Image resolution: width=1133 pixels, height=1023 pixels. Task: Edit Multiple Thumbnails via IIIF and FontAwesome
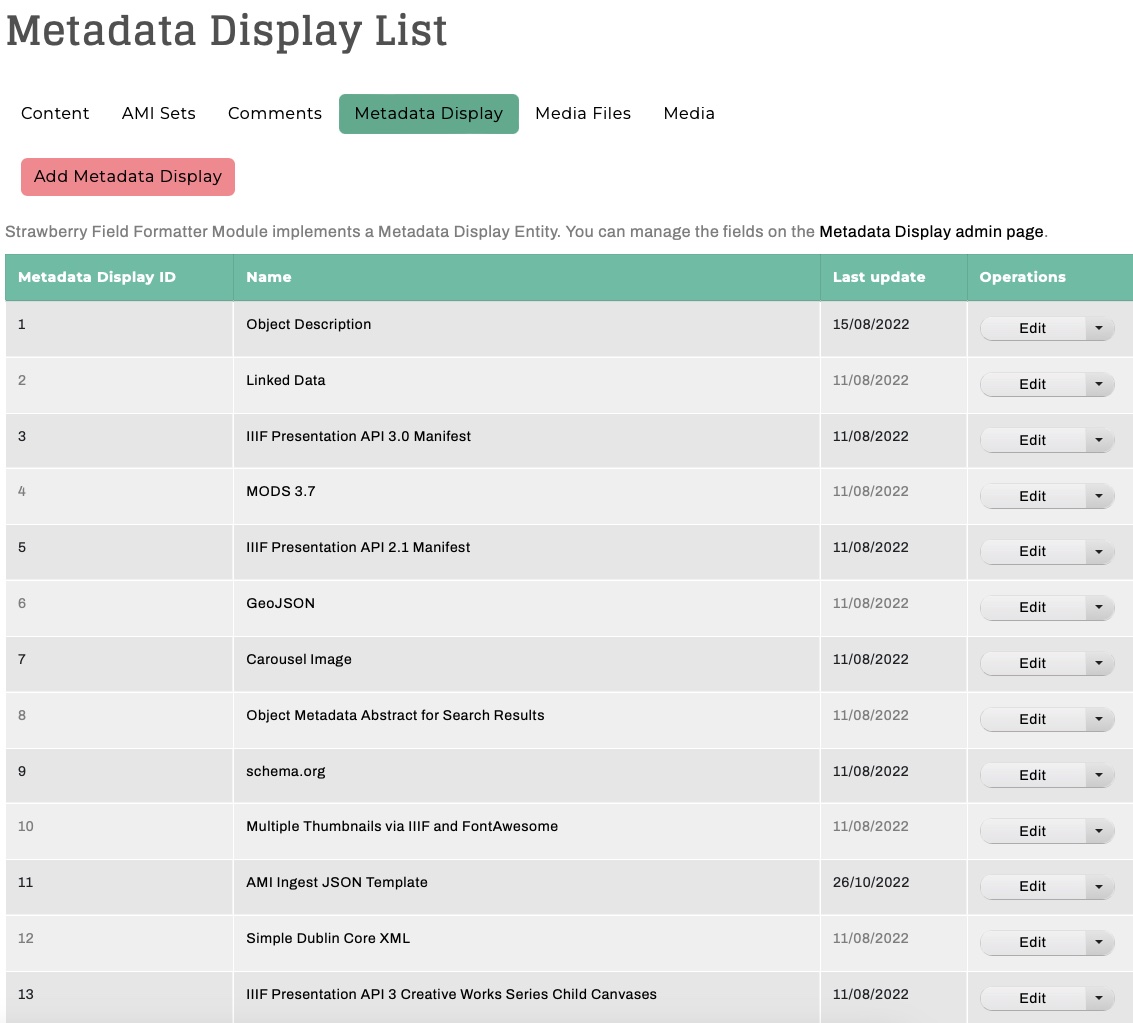1032,831
